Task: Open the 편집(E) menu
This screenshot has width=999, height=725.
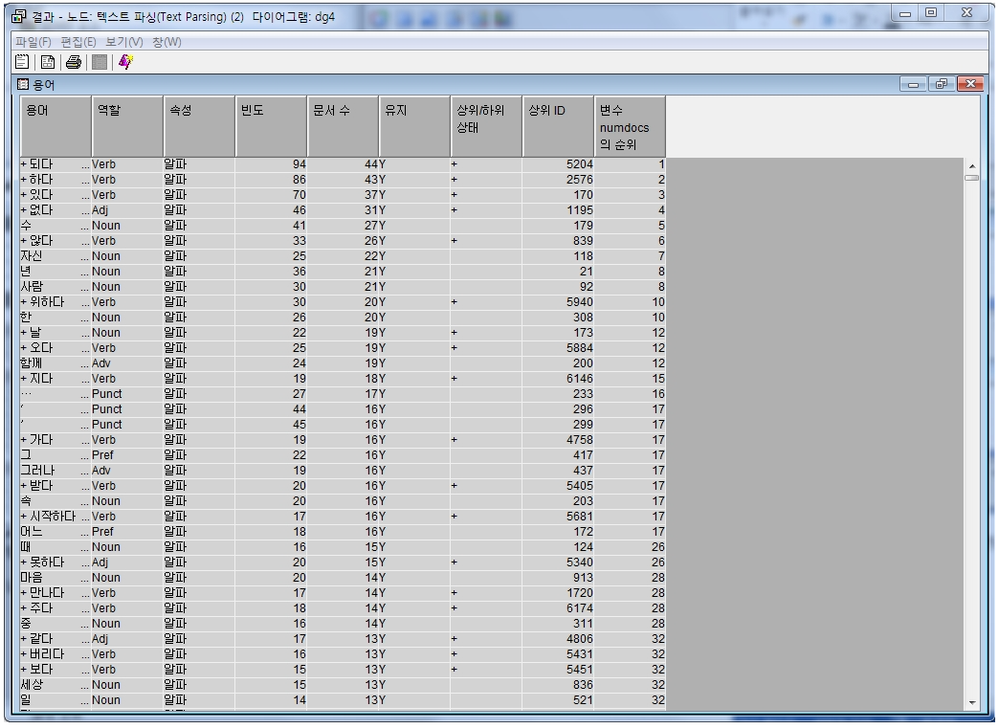Action: [x=79, y=42]
